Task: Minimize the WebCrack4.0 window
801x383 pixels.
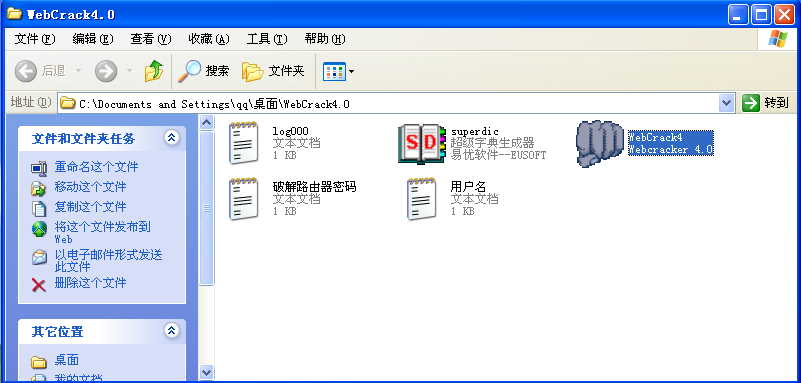Action: tap(738, 15)
